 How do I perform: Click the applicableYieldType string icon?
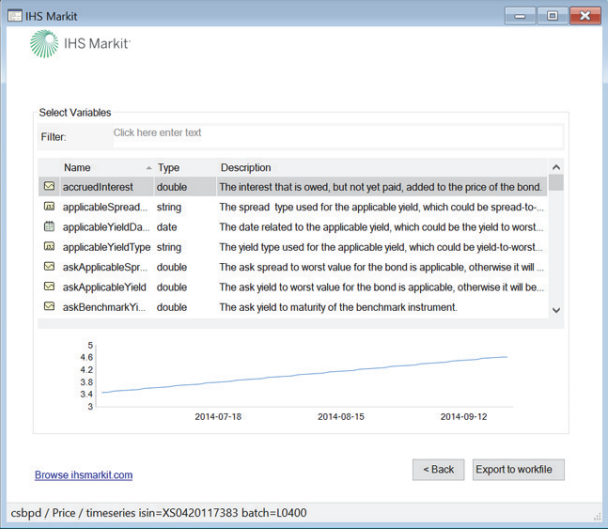pos(49,246)
